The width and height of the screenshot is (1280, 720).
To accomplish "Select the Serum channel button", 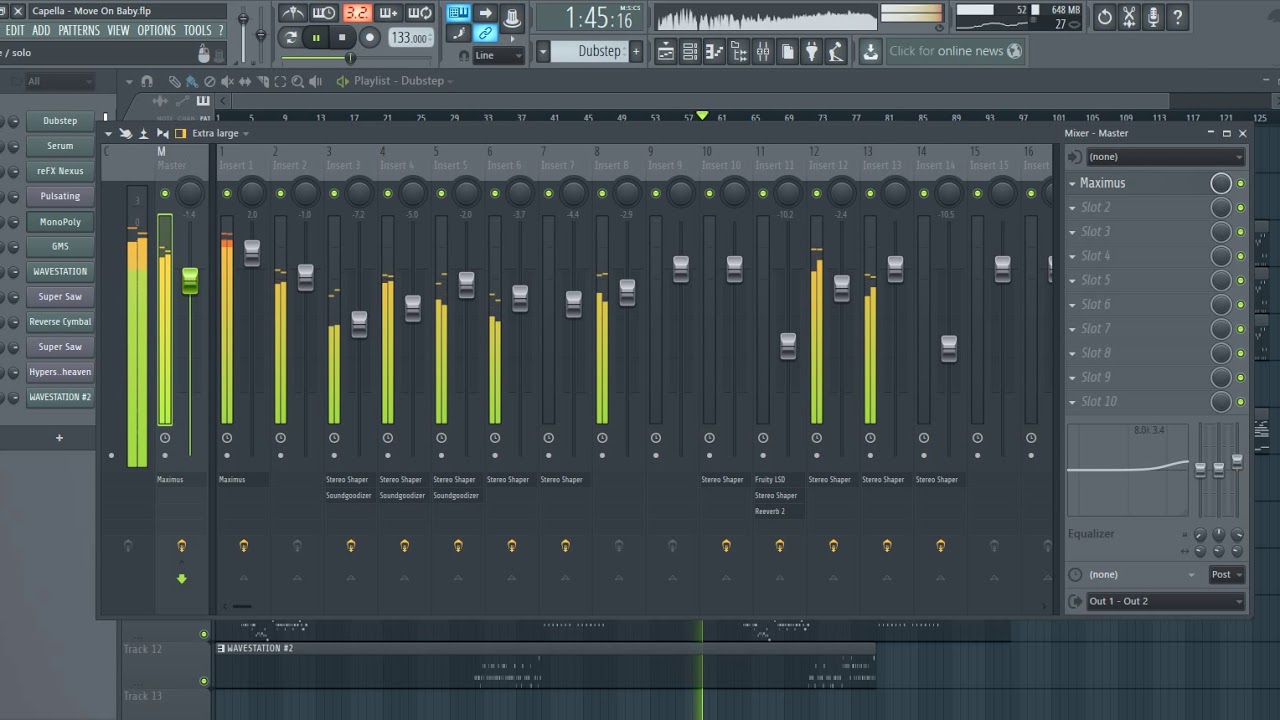I will click(x=60, y=146).
